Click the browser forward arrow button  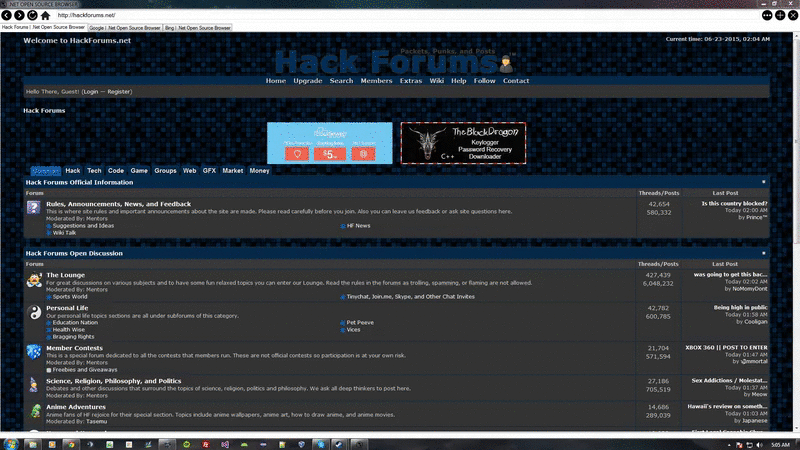tap(19, 15)
